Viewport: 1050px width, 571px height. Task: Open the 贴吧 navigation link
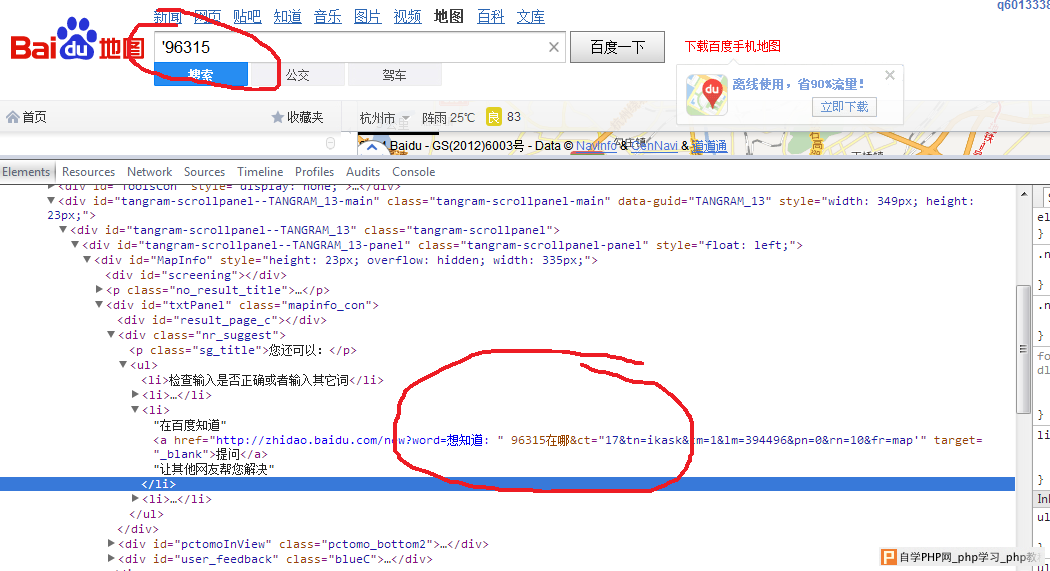[247, 16]
